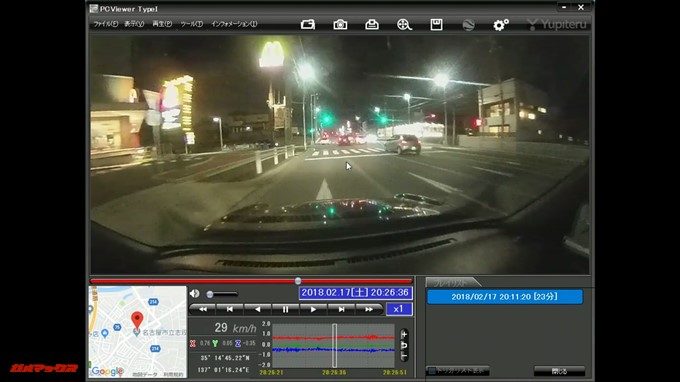This screenshot has height=382, width=680.
Task: Open the 再生(P) menu
Action: (x=162, y=24)
